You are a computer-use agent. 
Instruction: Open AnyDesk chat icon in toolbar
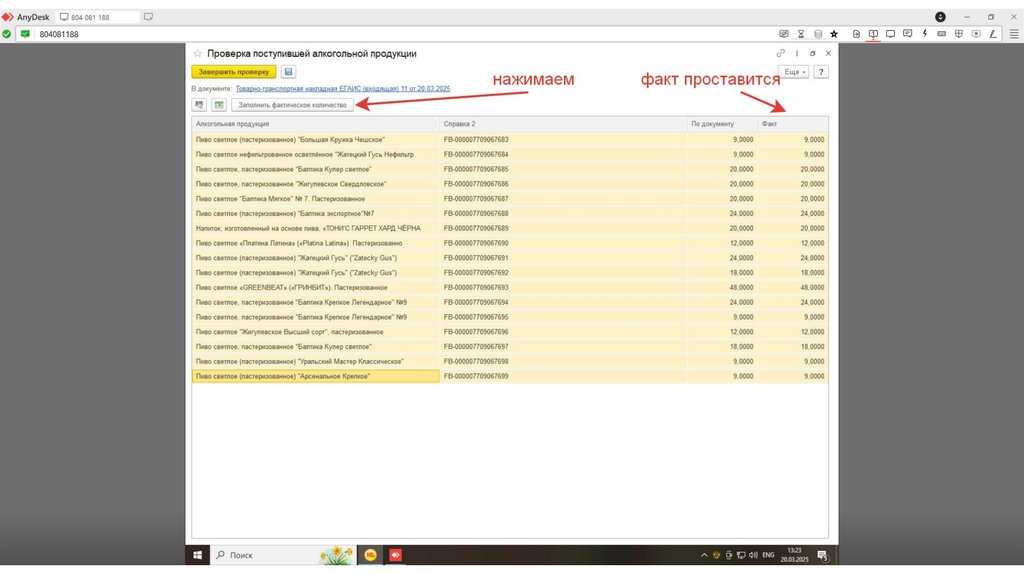tap(907, 34)
